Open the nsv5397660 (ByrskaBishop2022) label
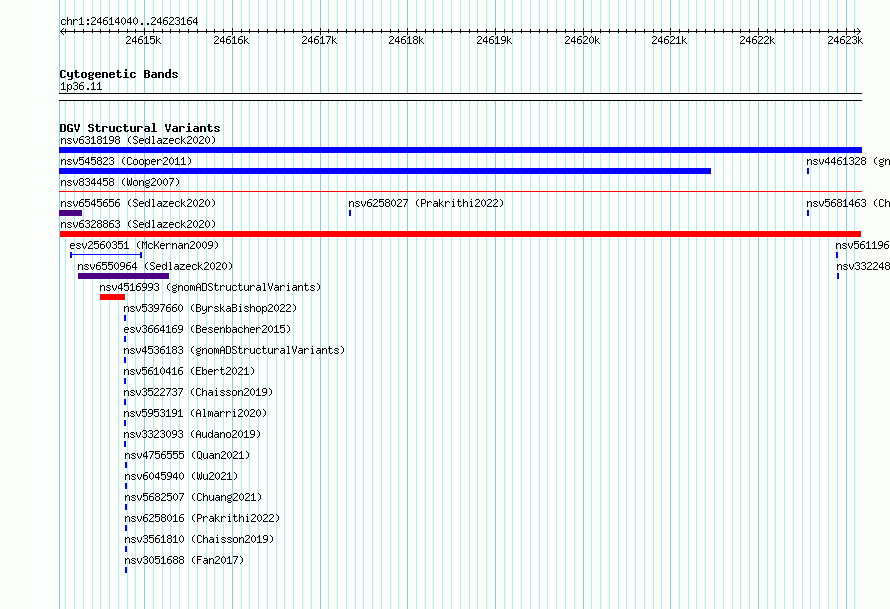Image resolution: width=890 pixels, height=609 pixels. 210,308
